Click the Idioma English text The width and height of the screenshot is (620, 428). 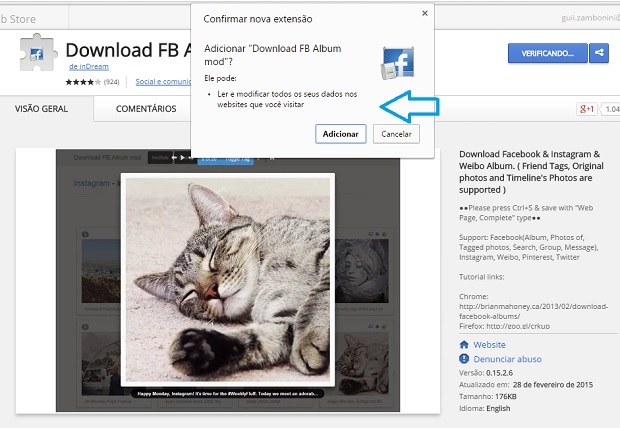pyautogui.click(x=484, y=408)
